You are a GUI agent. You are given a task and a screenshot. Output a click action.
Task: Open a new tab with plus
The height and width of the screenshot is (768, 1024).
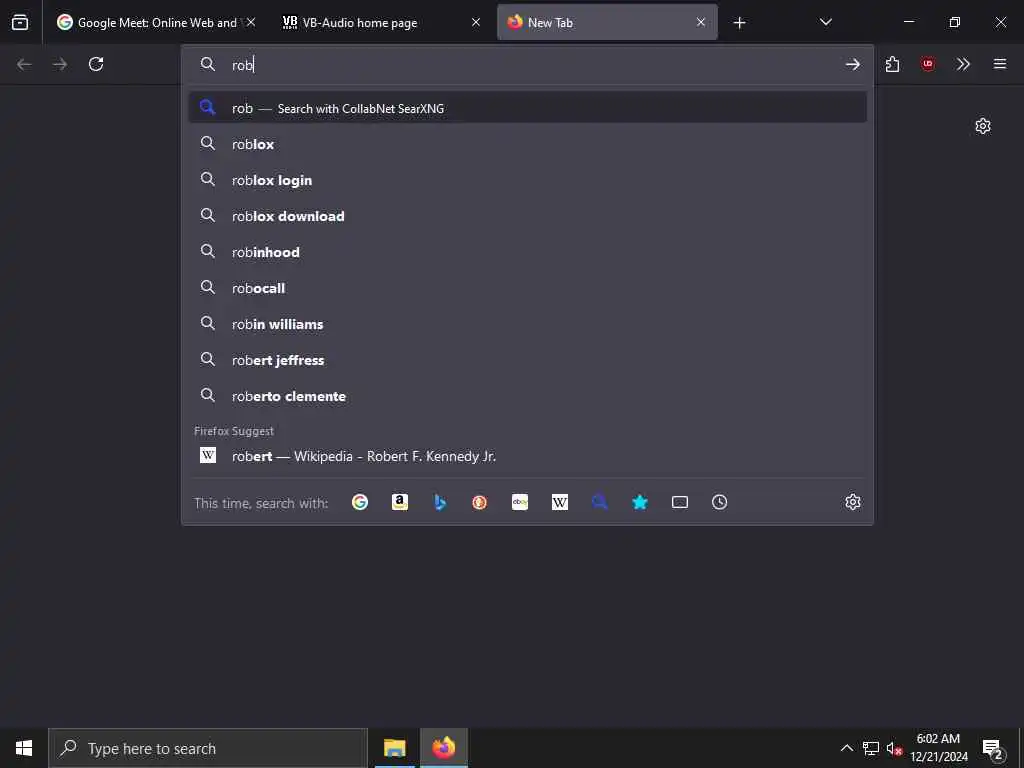click(739, 23)
